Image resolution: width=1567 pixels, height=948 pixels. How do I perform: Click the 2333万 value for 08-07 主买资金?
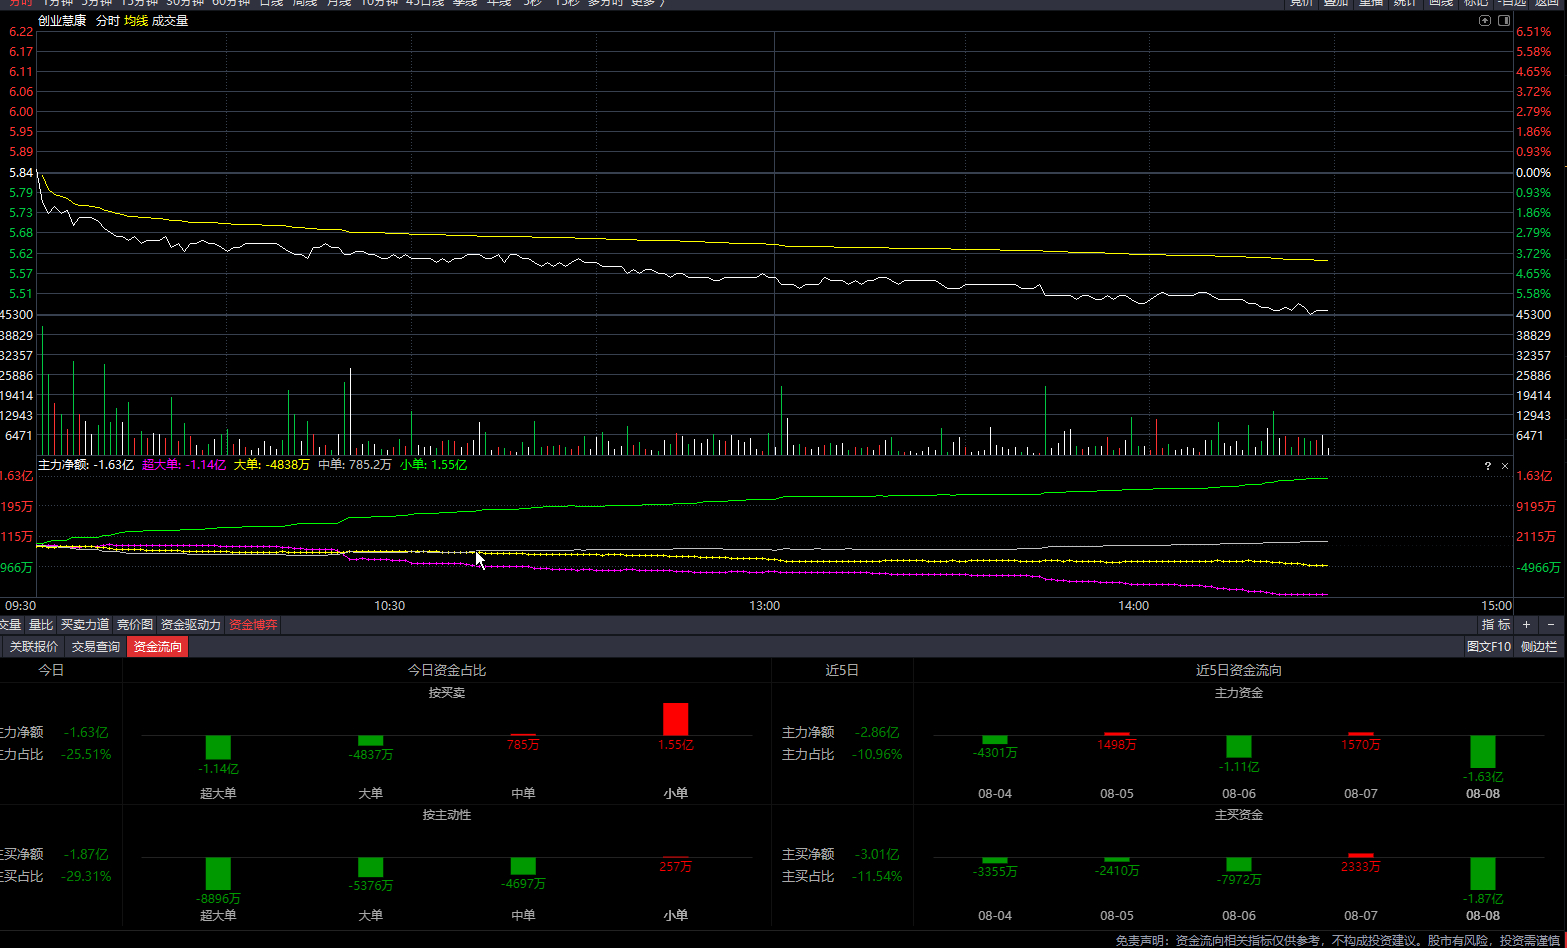coord(1361,867)
